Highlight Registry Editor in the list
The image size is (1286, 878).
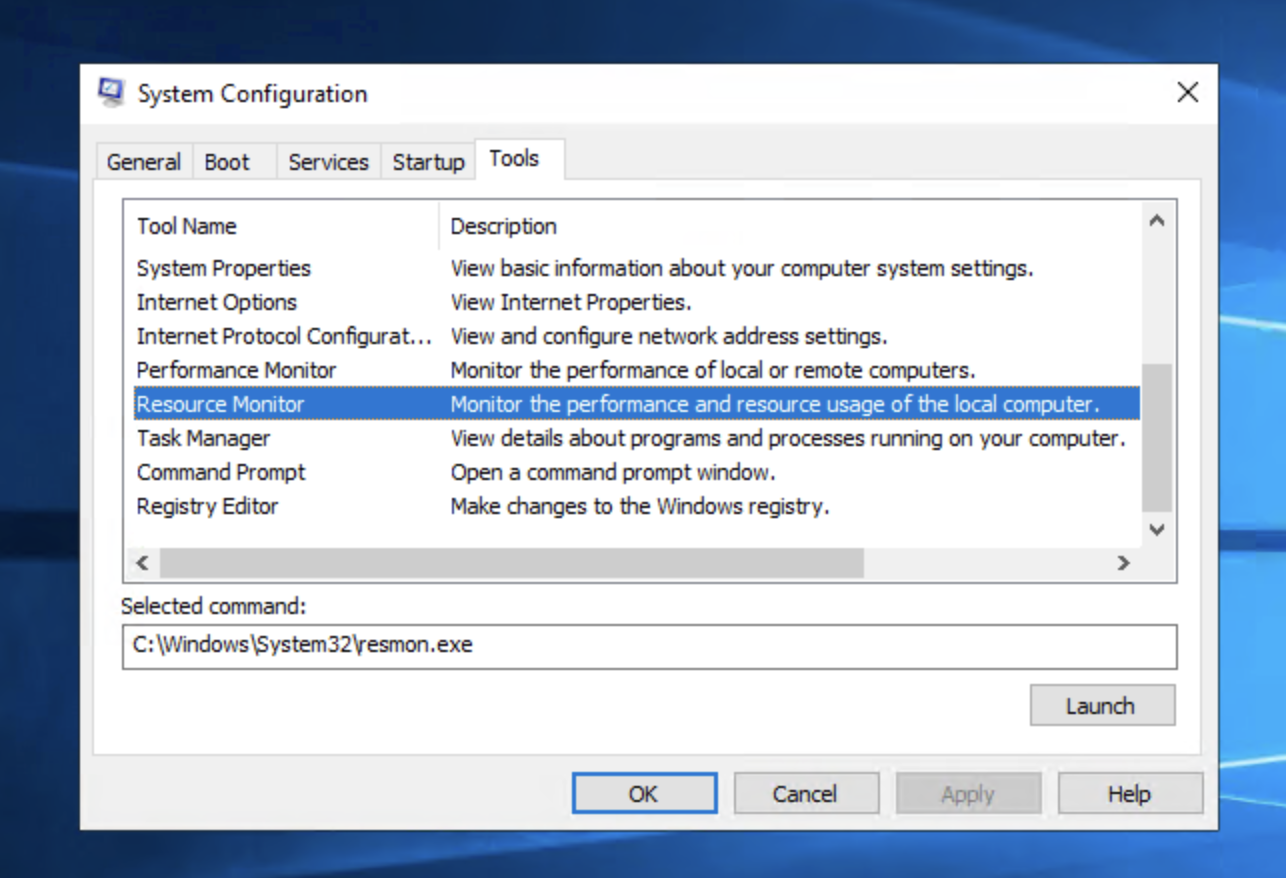207,506
